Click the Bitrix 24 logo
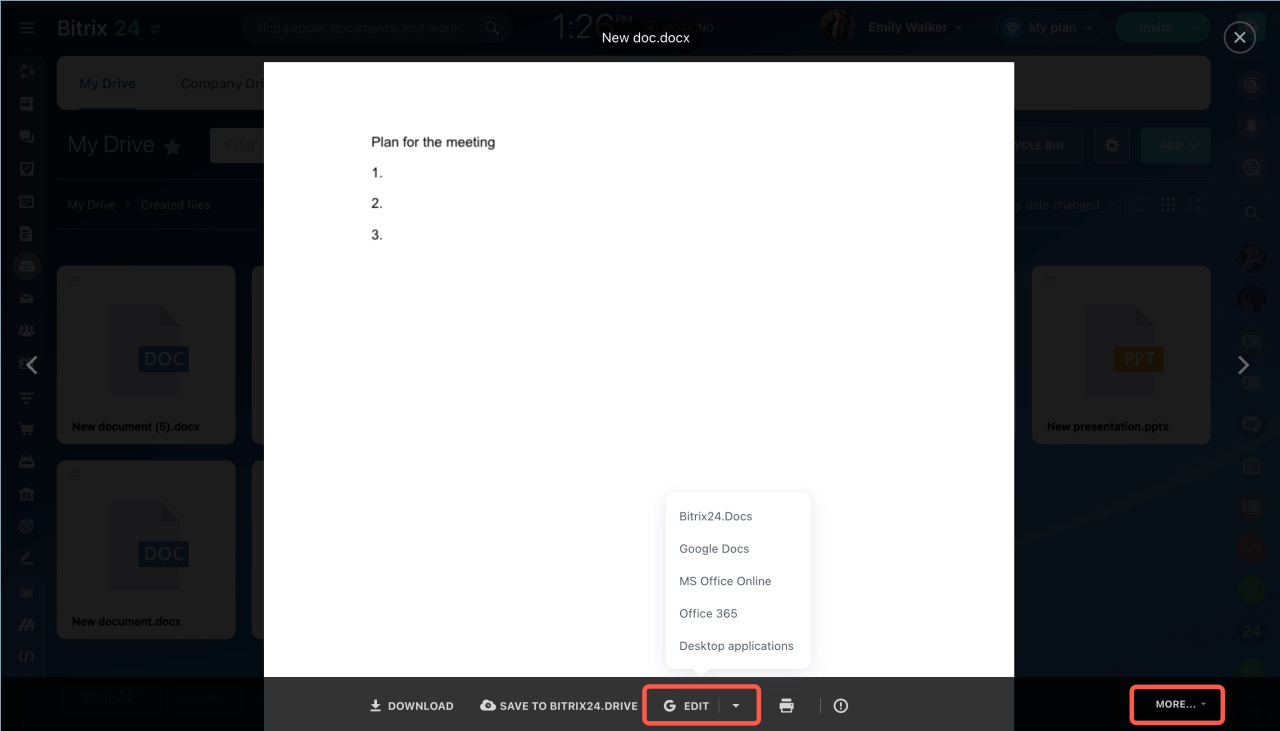Viewport: 1280px width, 731px height. pyautogui.click(x=98, y=28)
